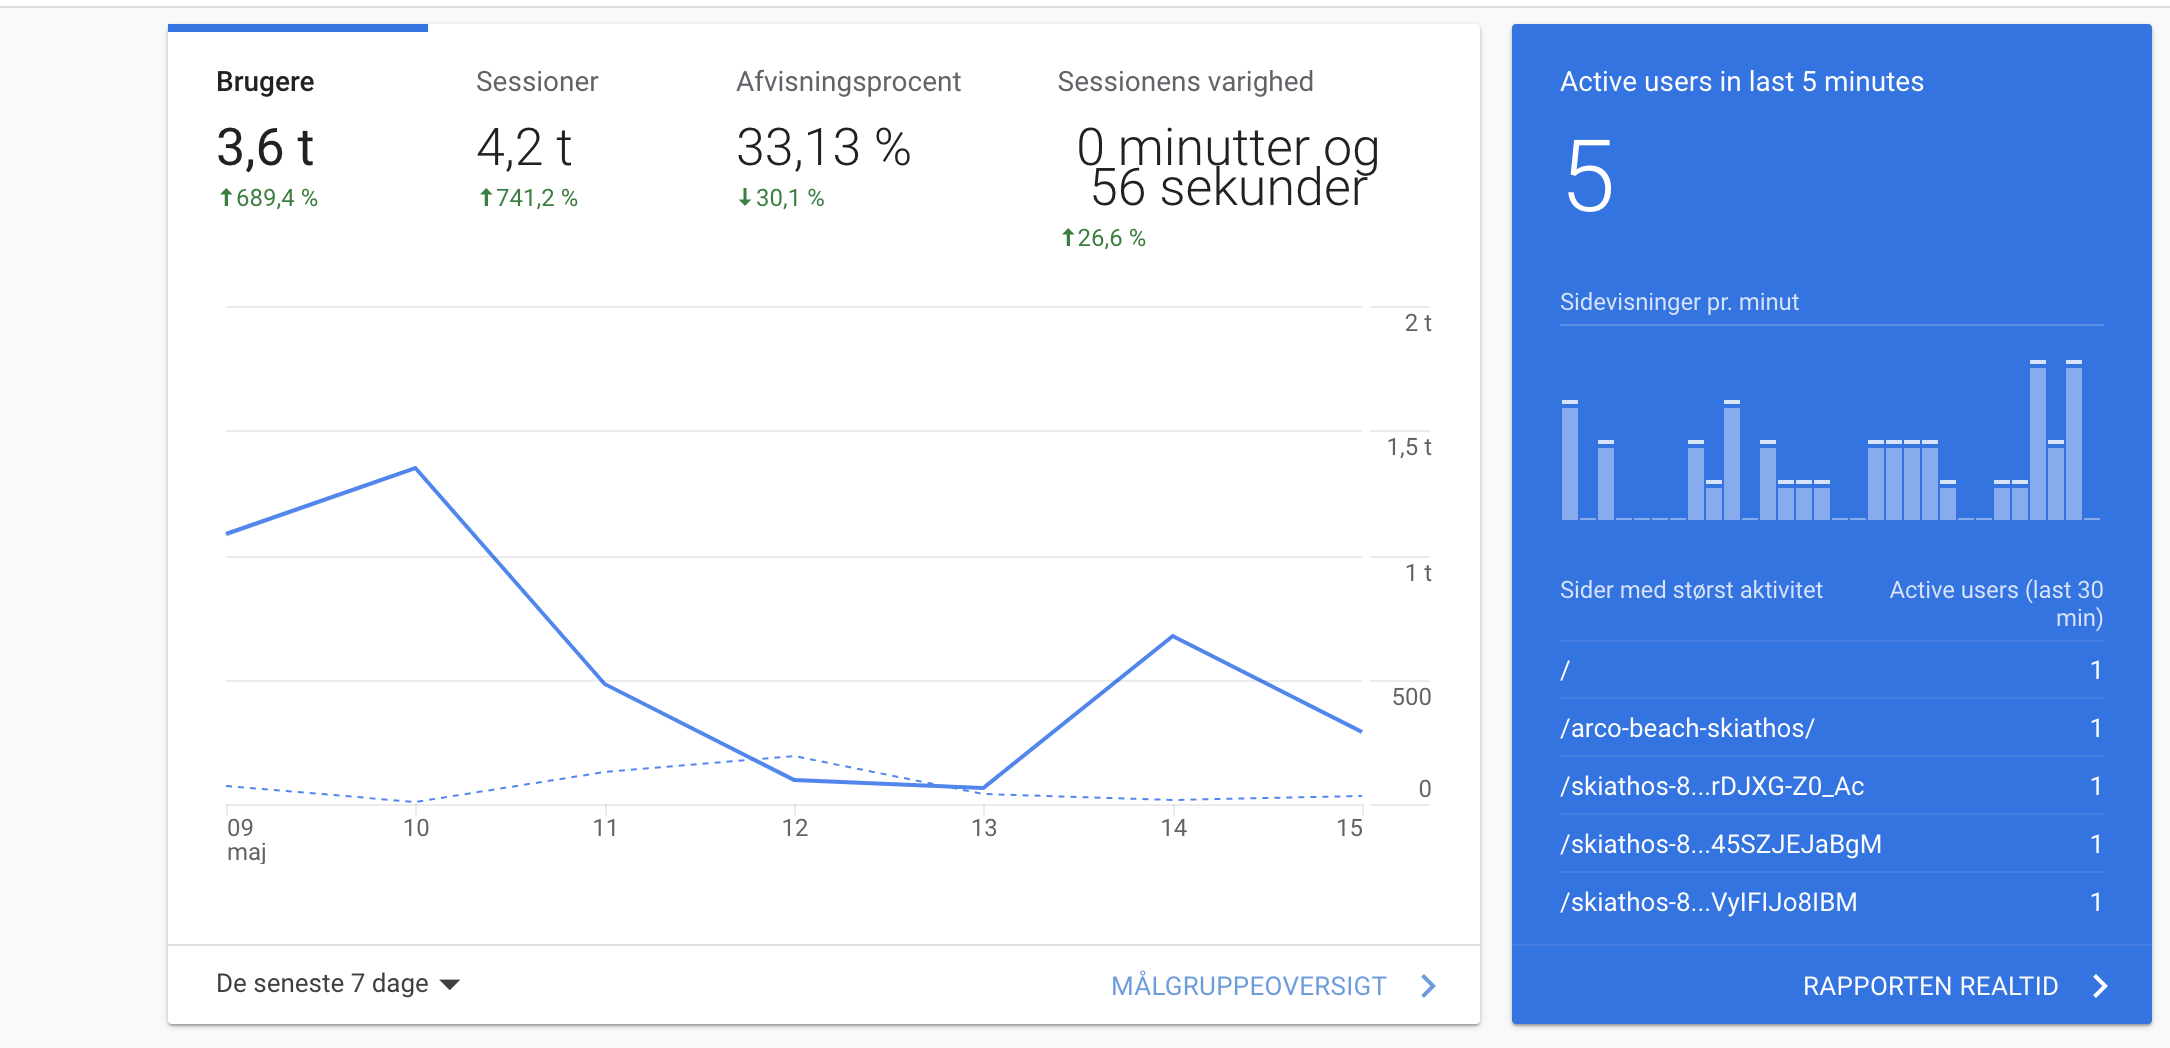The image size is (2170, 1048).
Task: Show the Sessionens varighed tab
Action: 1185,82
